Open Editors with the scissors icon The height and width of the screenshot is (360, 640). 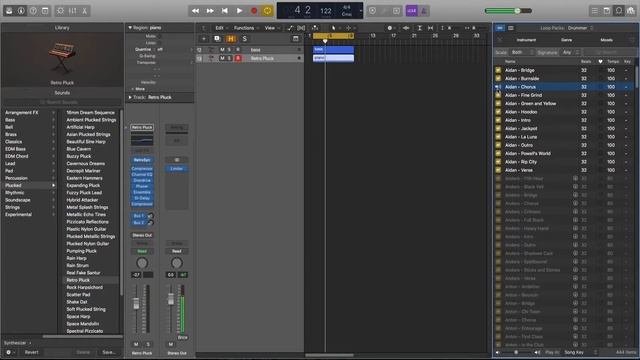tap(84, 11)
